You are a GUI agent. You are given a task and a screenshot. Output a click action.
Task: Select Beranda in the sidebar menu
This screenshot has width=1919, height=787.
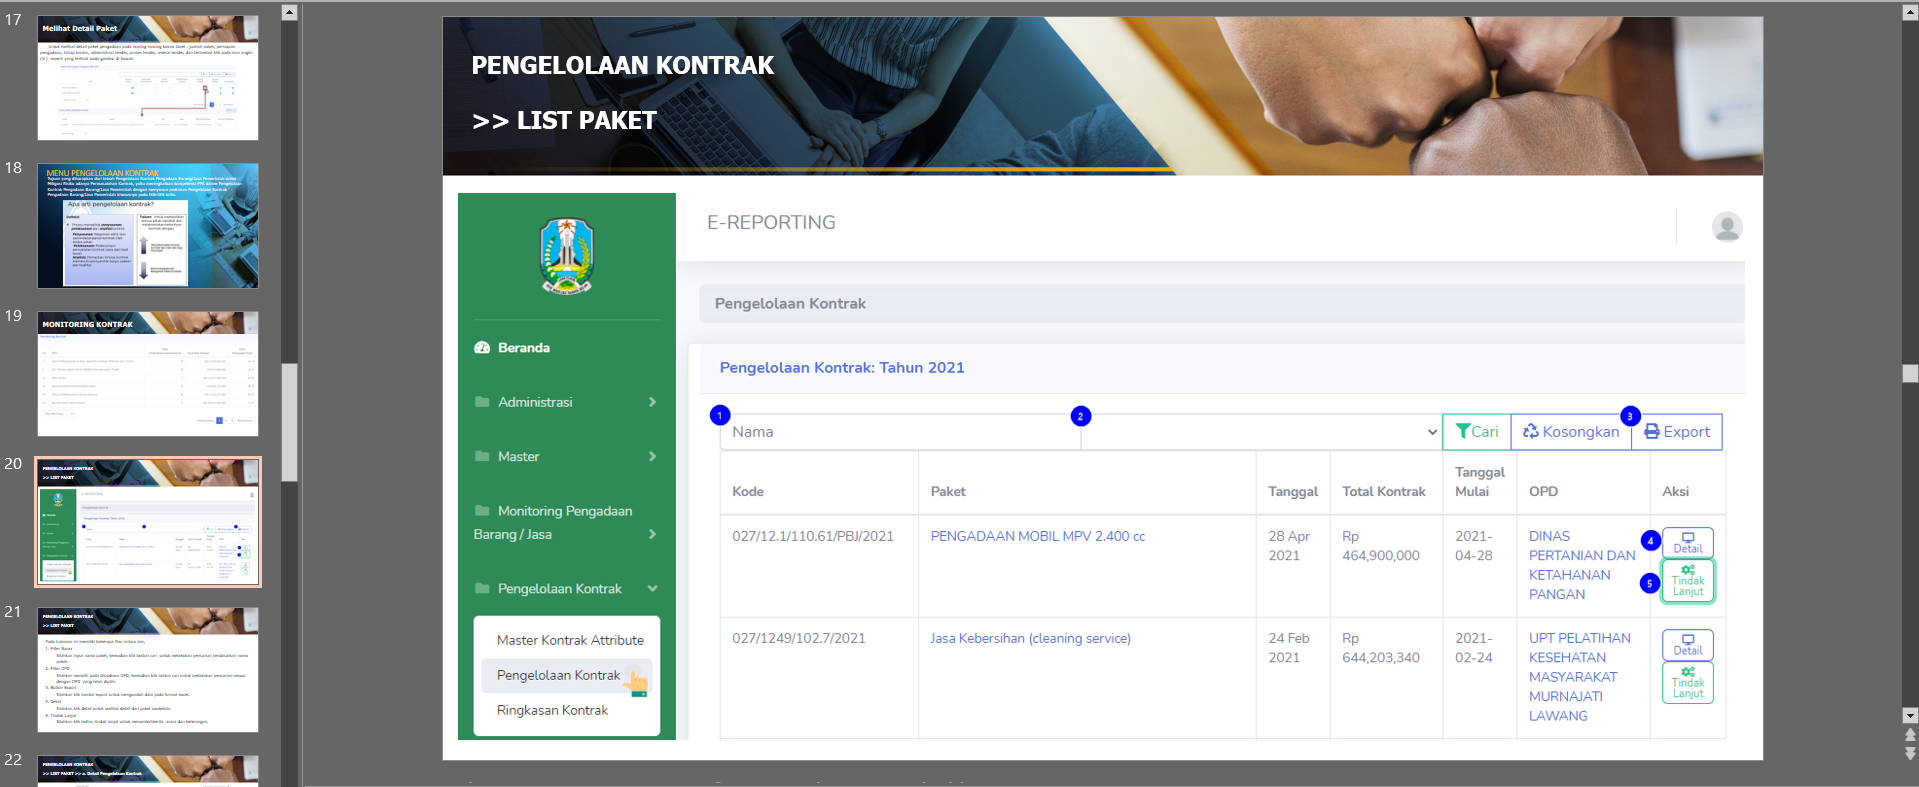pos(524,348)
